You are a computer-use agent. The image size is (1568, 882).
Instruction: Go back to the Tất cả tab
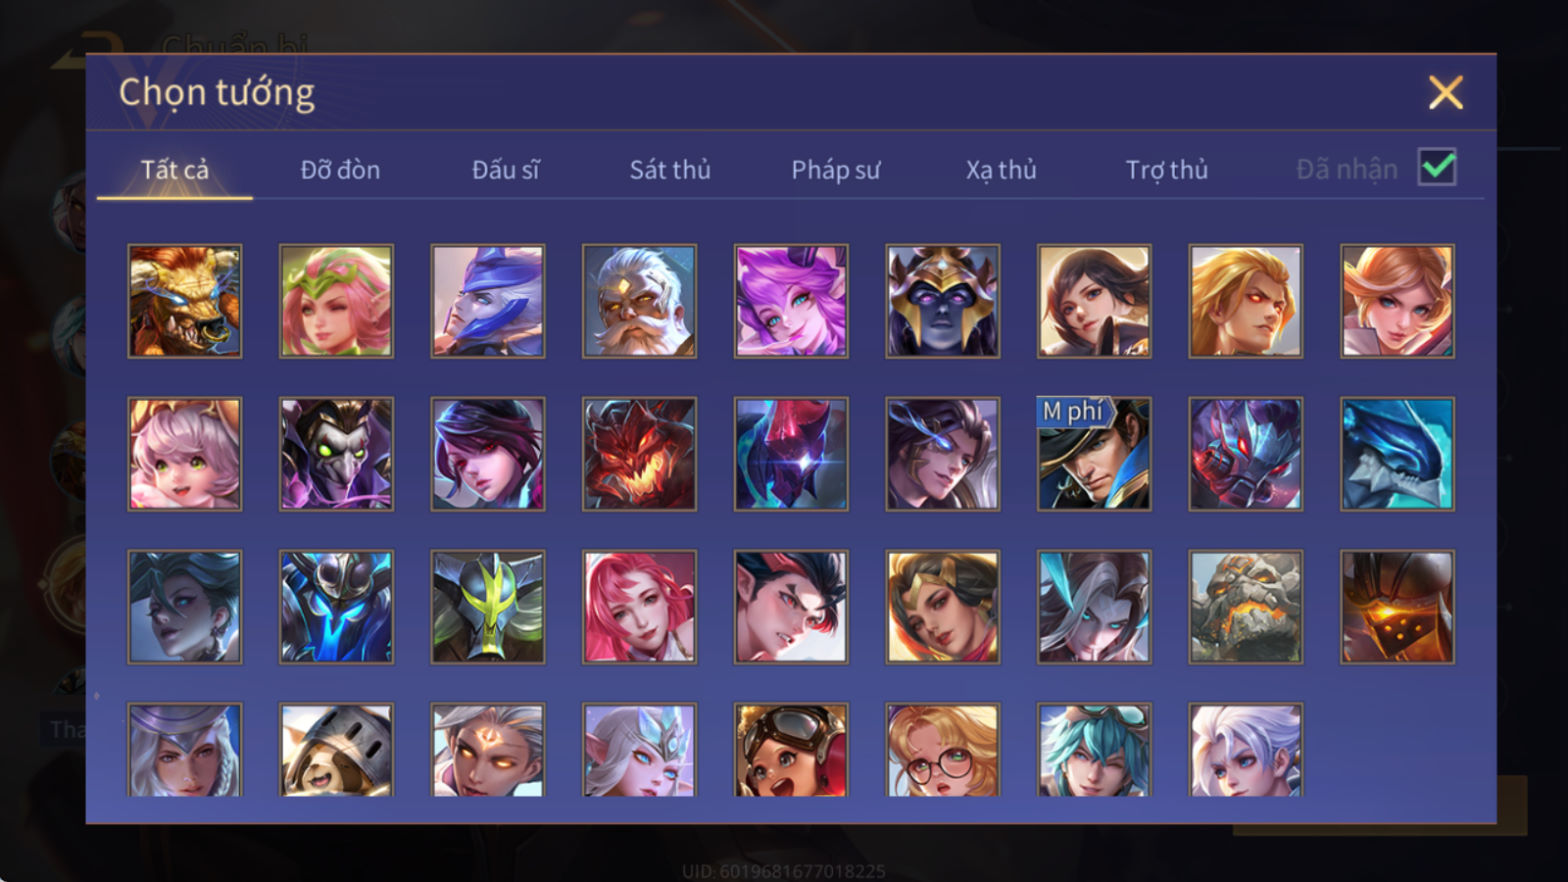(175, 170)
